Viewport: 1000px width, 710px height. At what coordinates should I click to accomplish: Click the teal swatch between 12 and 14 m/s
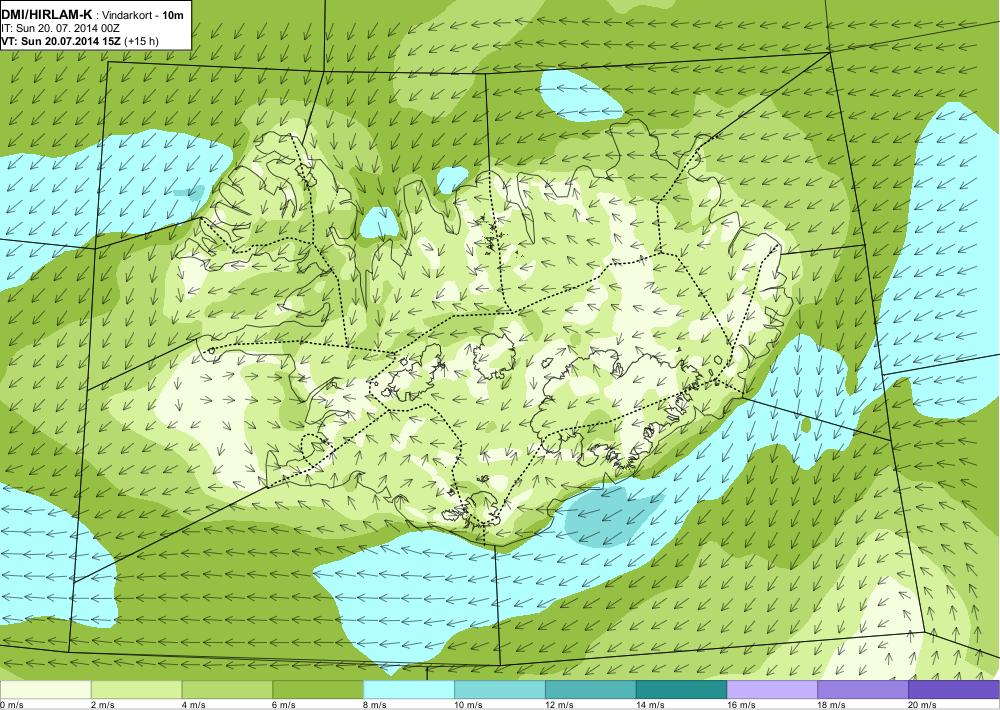591,690
